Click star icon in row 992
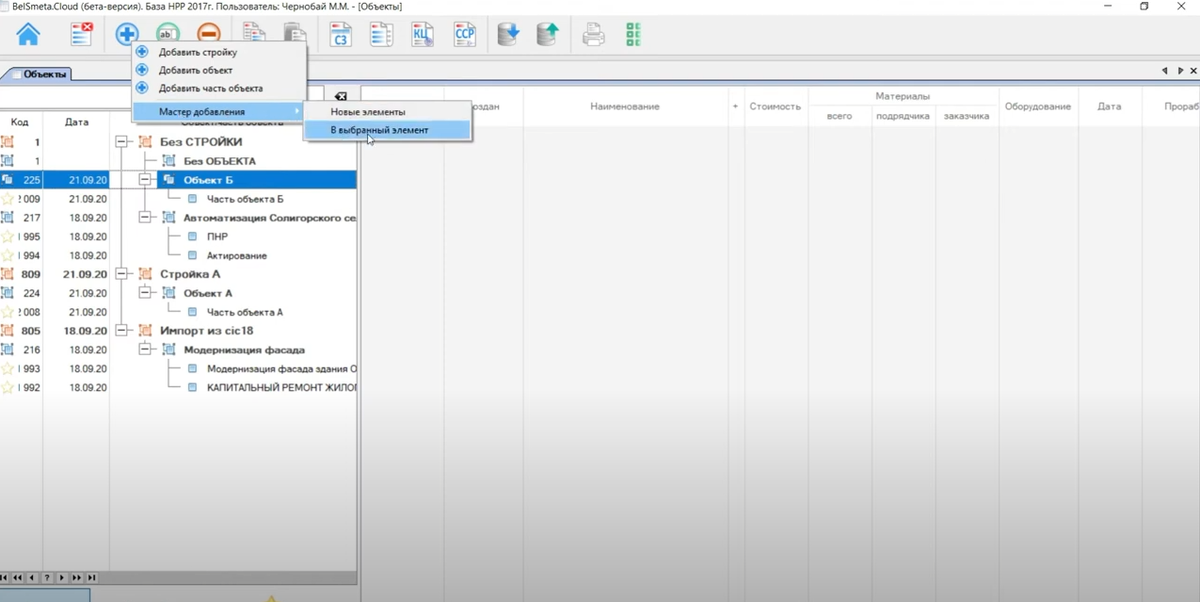The height and width of the screenshot is (602, 1200). click(8, 388)
